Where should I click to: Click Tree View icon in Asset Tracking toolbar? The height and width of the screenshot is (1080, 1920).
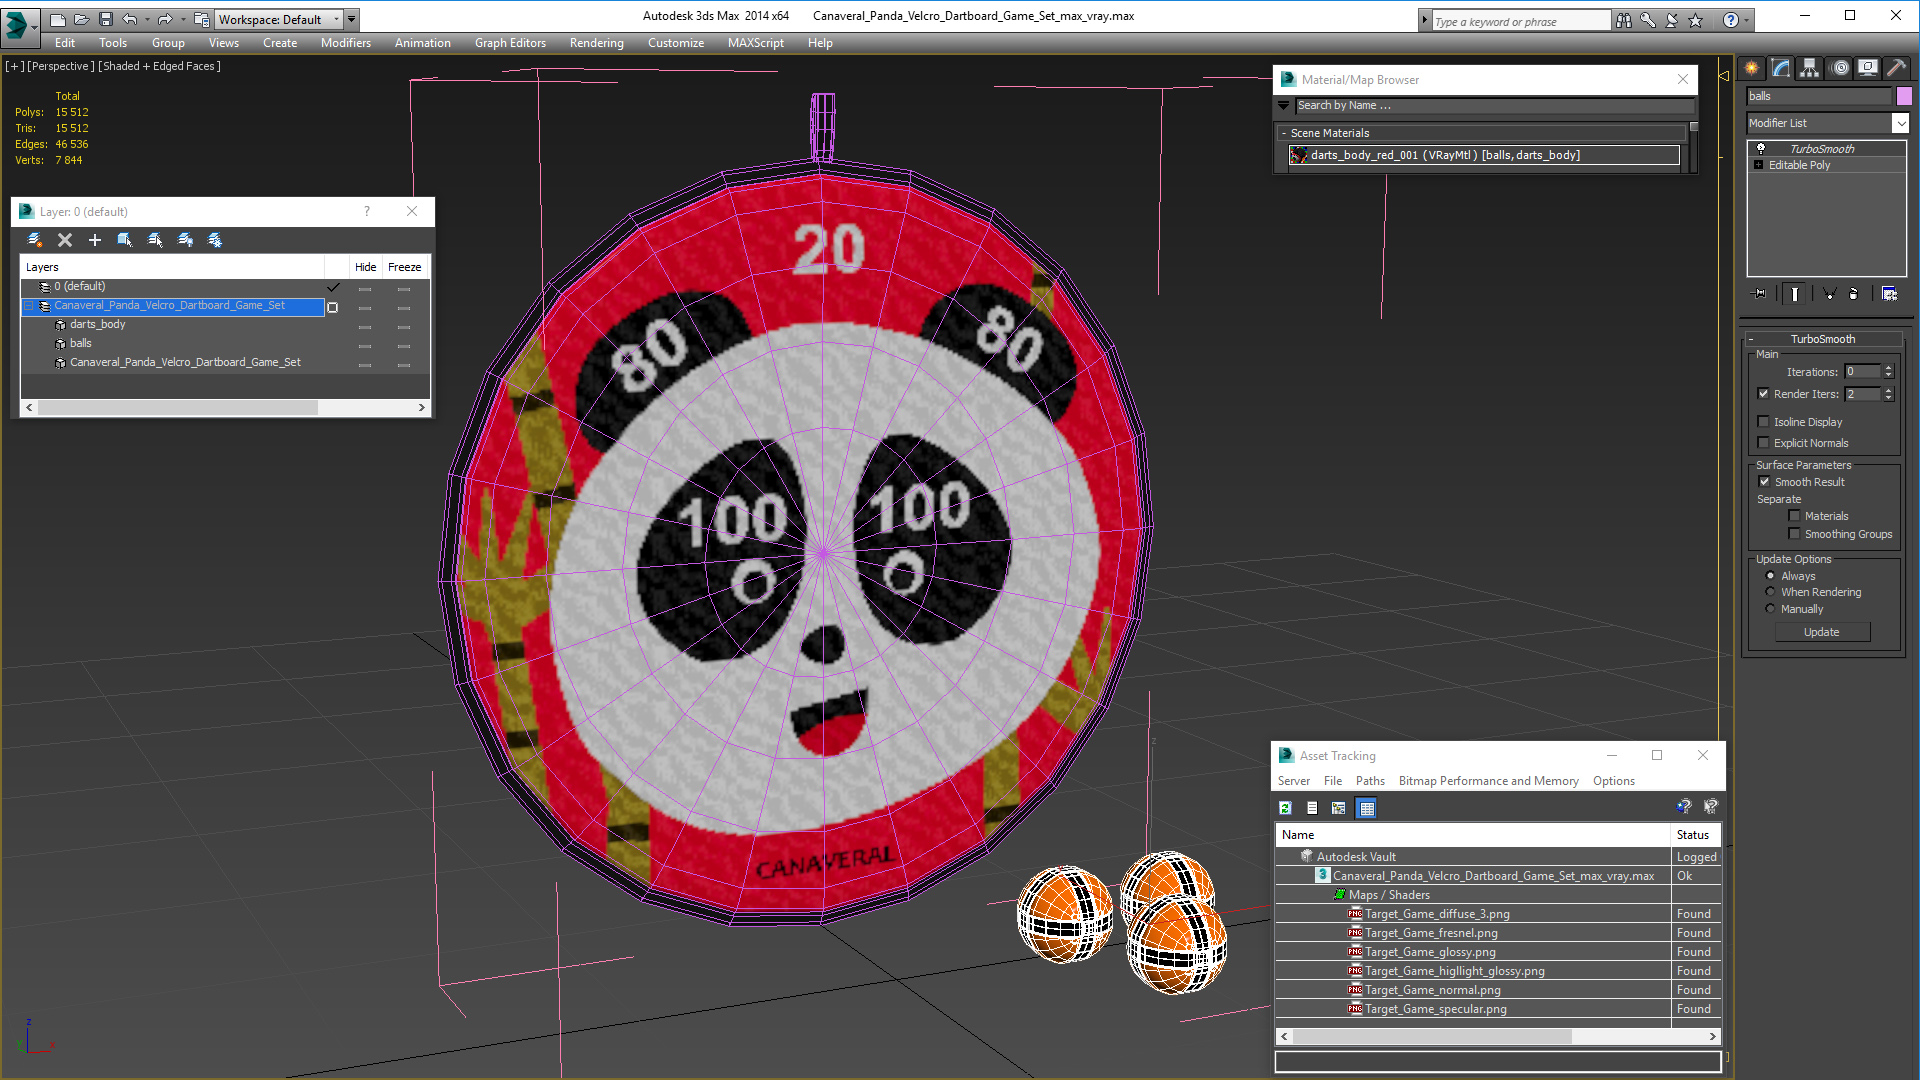[1339, 808]
